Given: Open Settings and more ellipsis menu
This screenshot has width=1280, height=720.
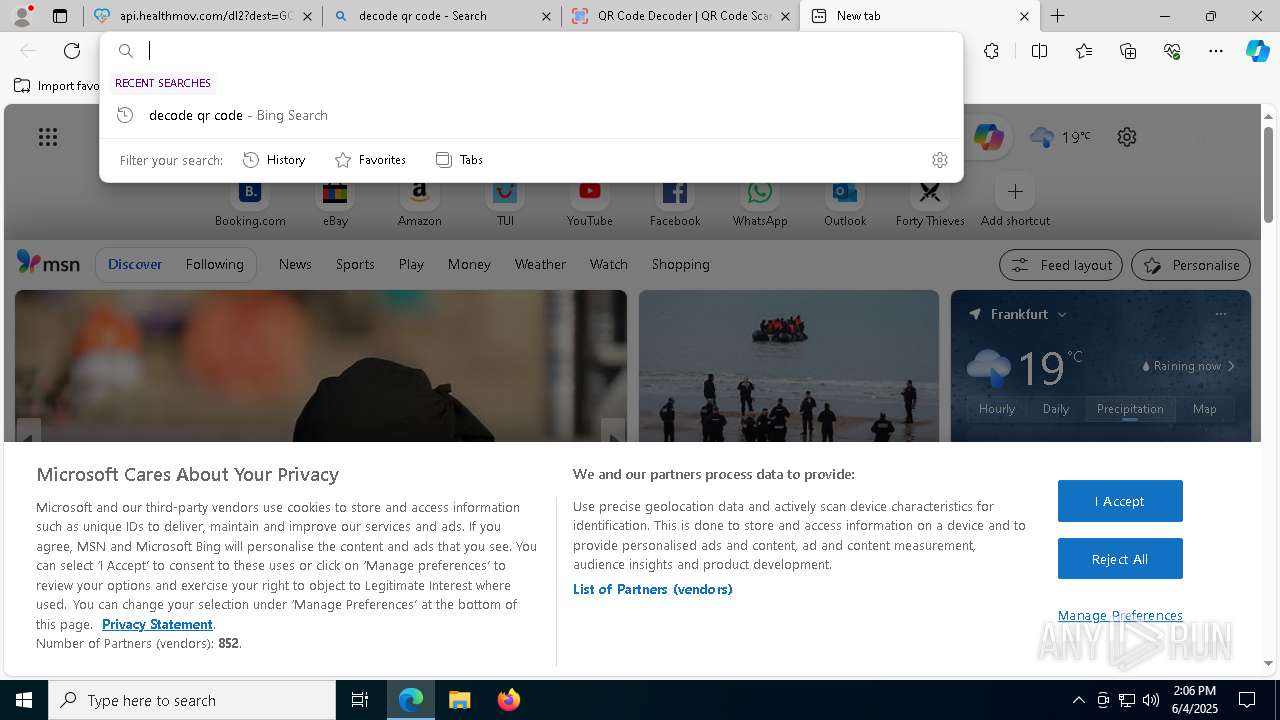Looking at the screenshot, I should (1216, 51).
